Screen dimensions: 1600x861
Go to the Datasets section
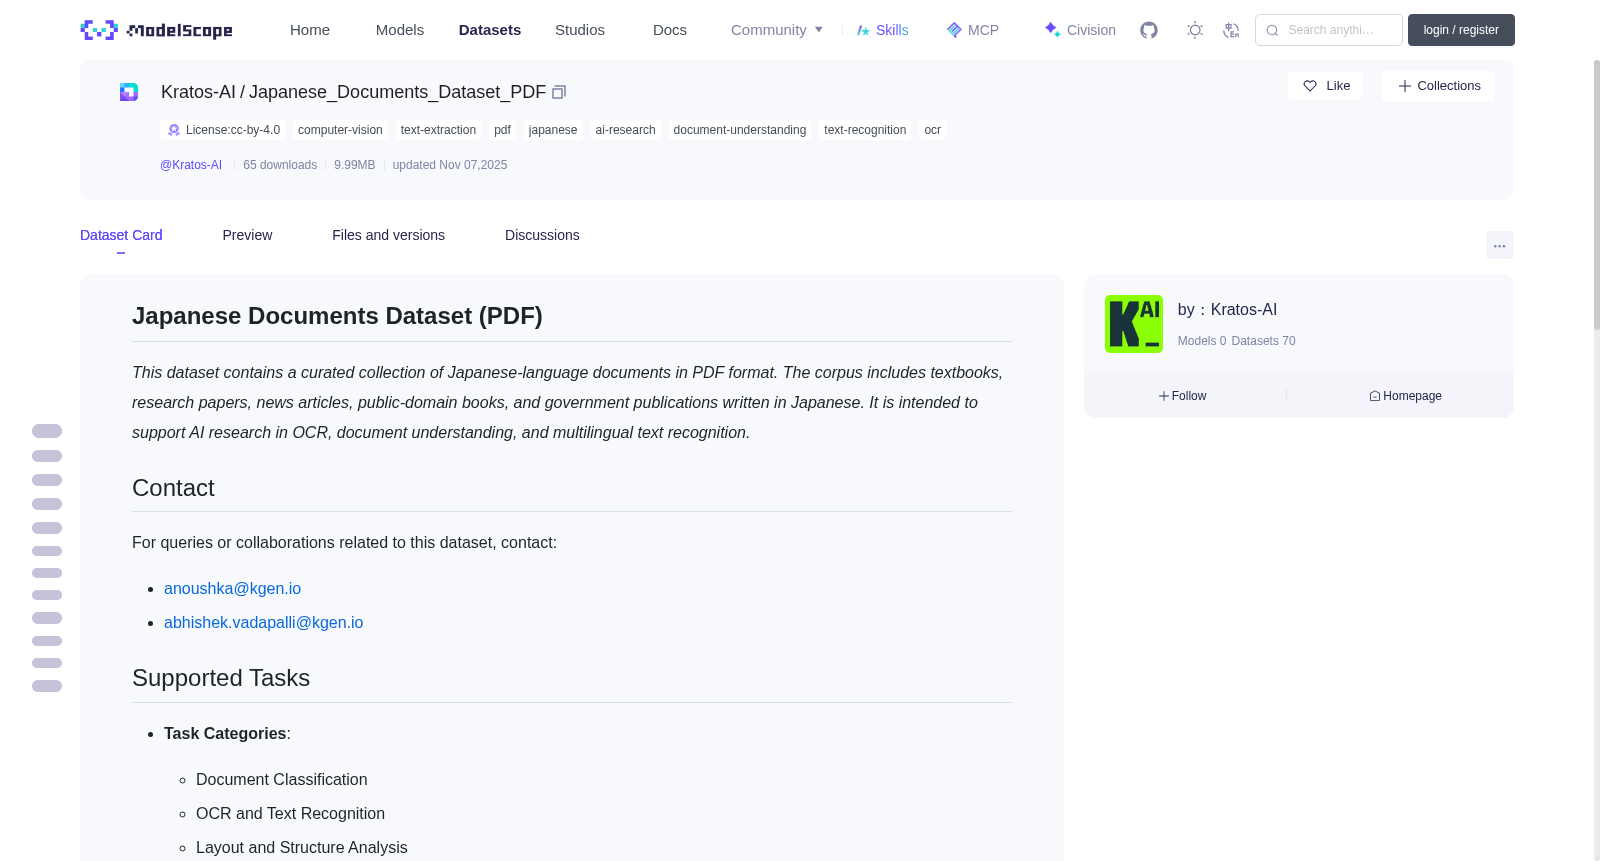click(490, 30)
